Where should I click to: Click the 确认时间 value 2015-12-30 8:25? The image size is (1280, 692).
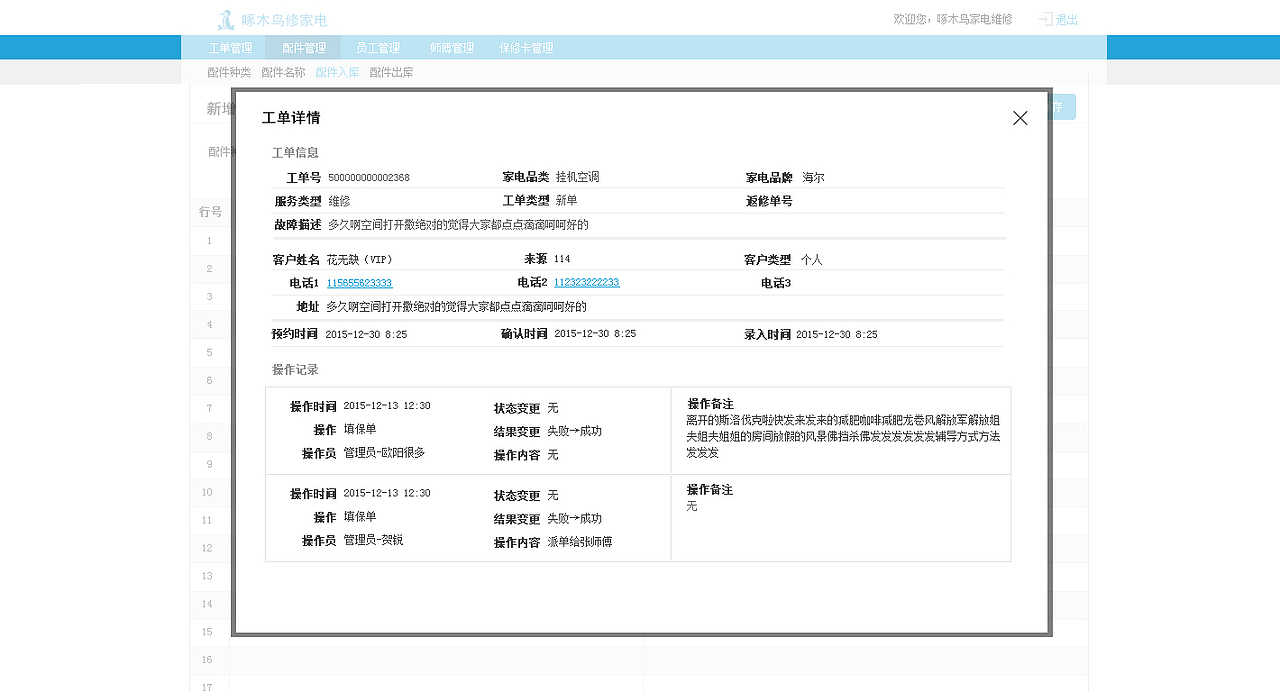(x=595, y=334)
